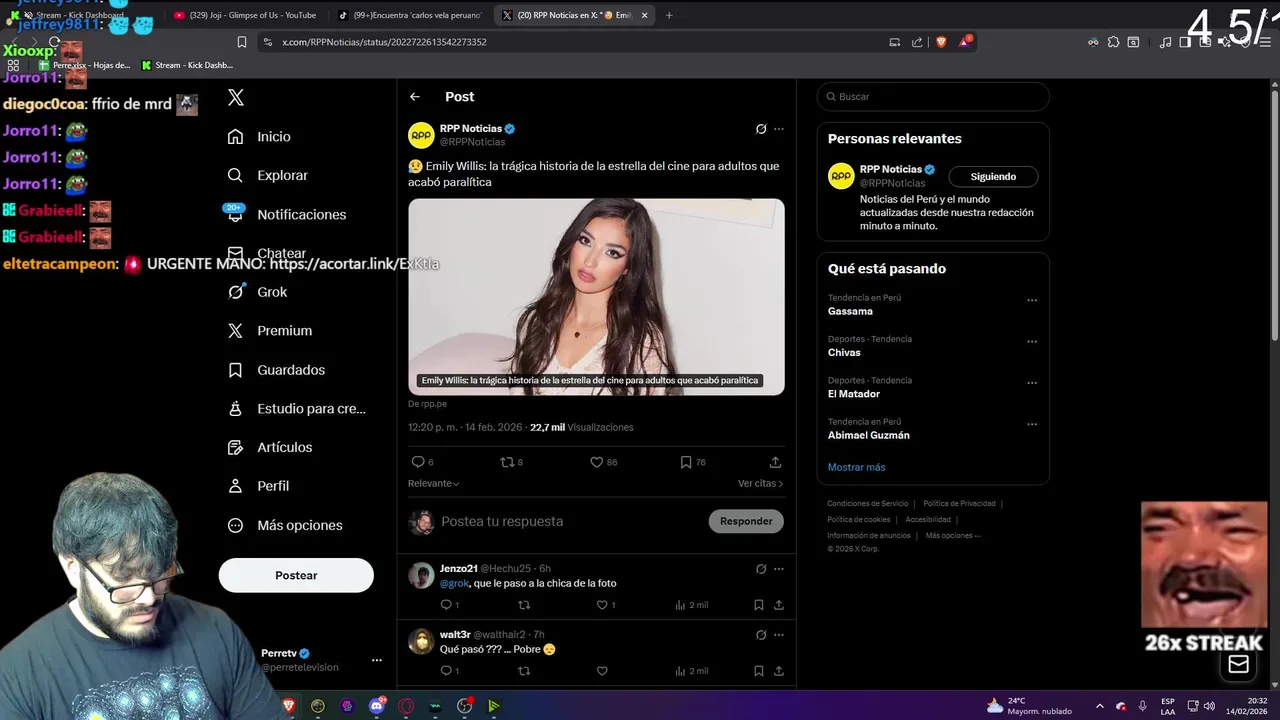The image size is (1280, 720).
Task: Switch to the TikTok 'carlos vela peruano' tab
Action: pos(410,15)
